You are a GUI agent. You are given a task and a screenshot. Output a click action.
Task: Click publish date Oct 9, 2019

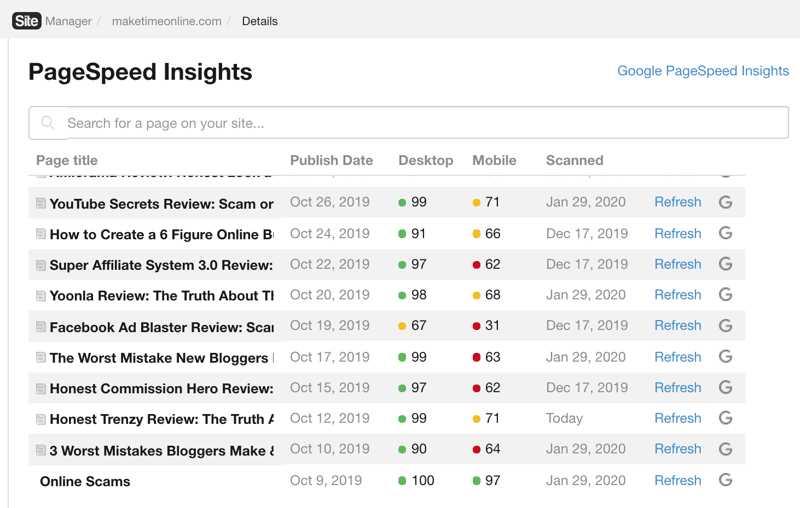(326, 480)
